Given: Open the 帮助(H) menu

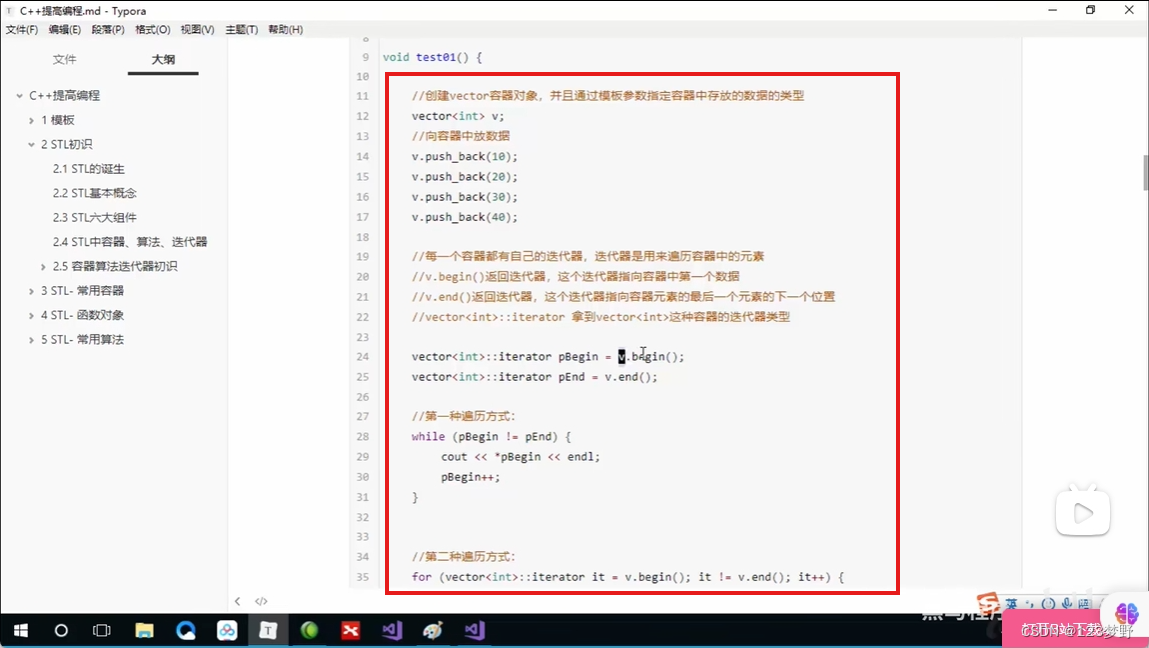Looking at the screenshot, I should tap(285, 29).
